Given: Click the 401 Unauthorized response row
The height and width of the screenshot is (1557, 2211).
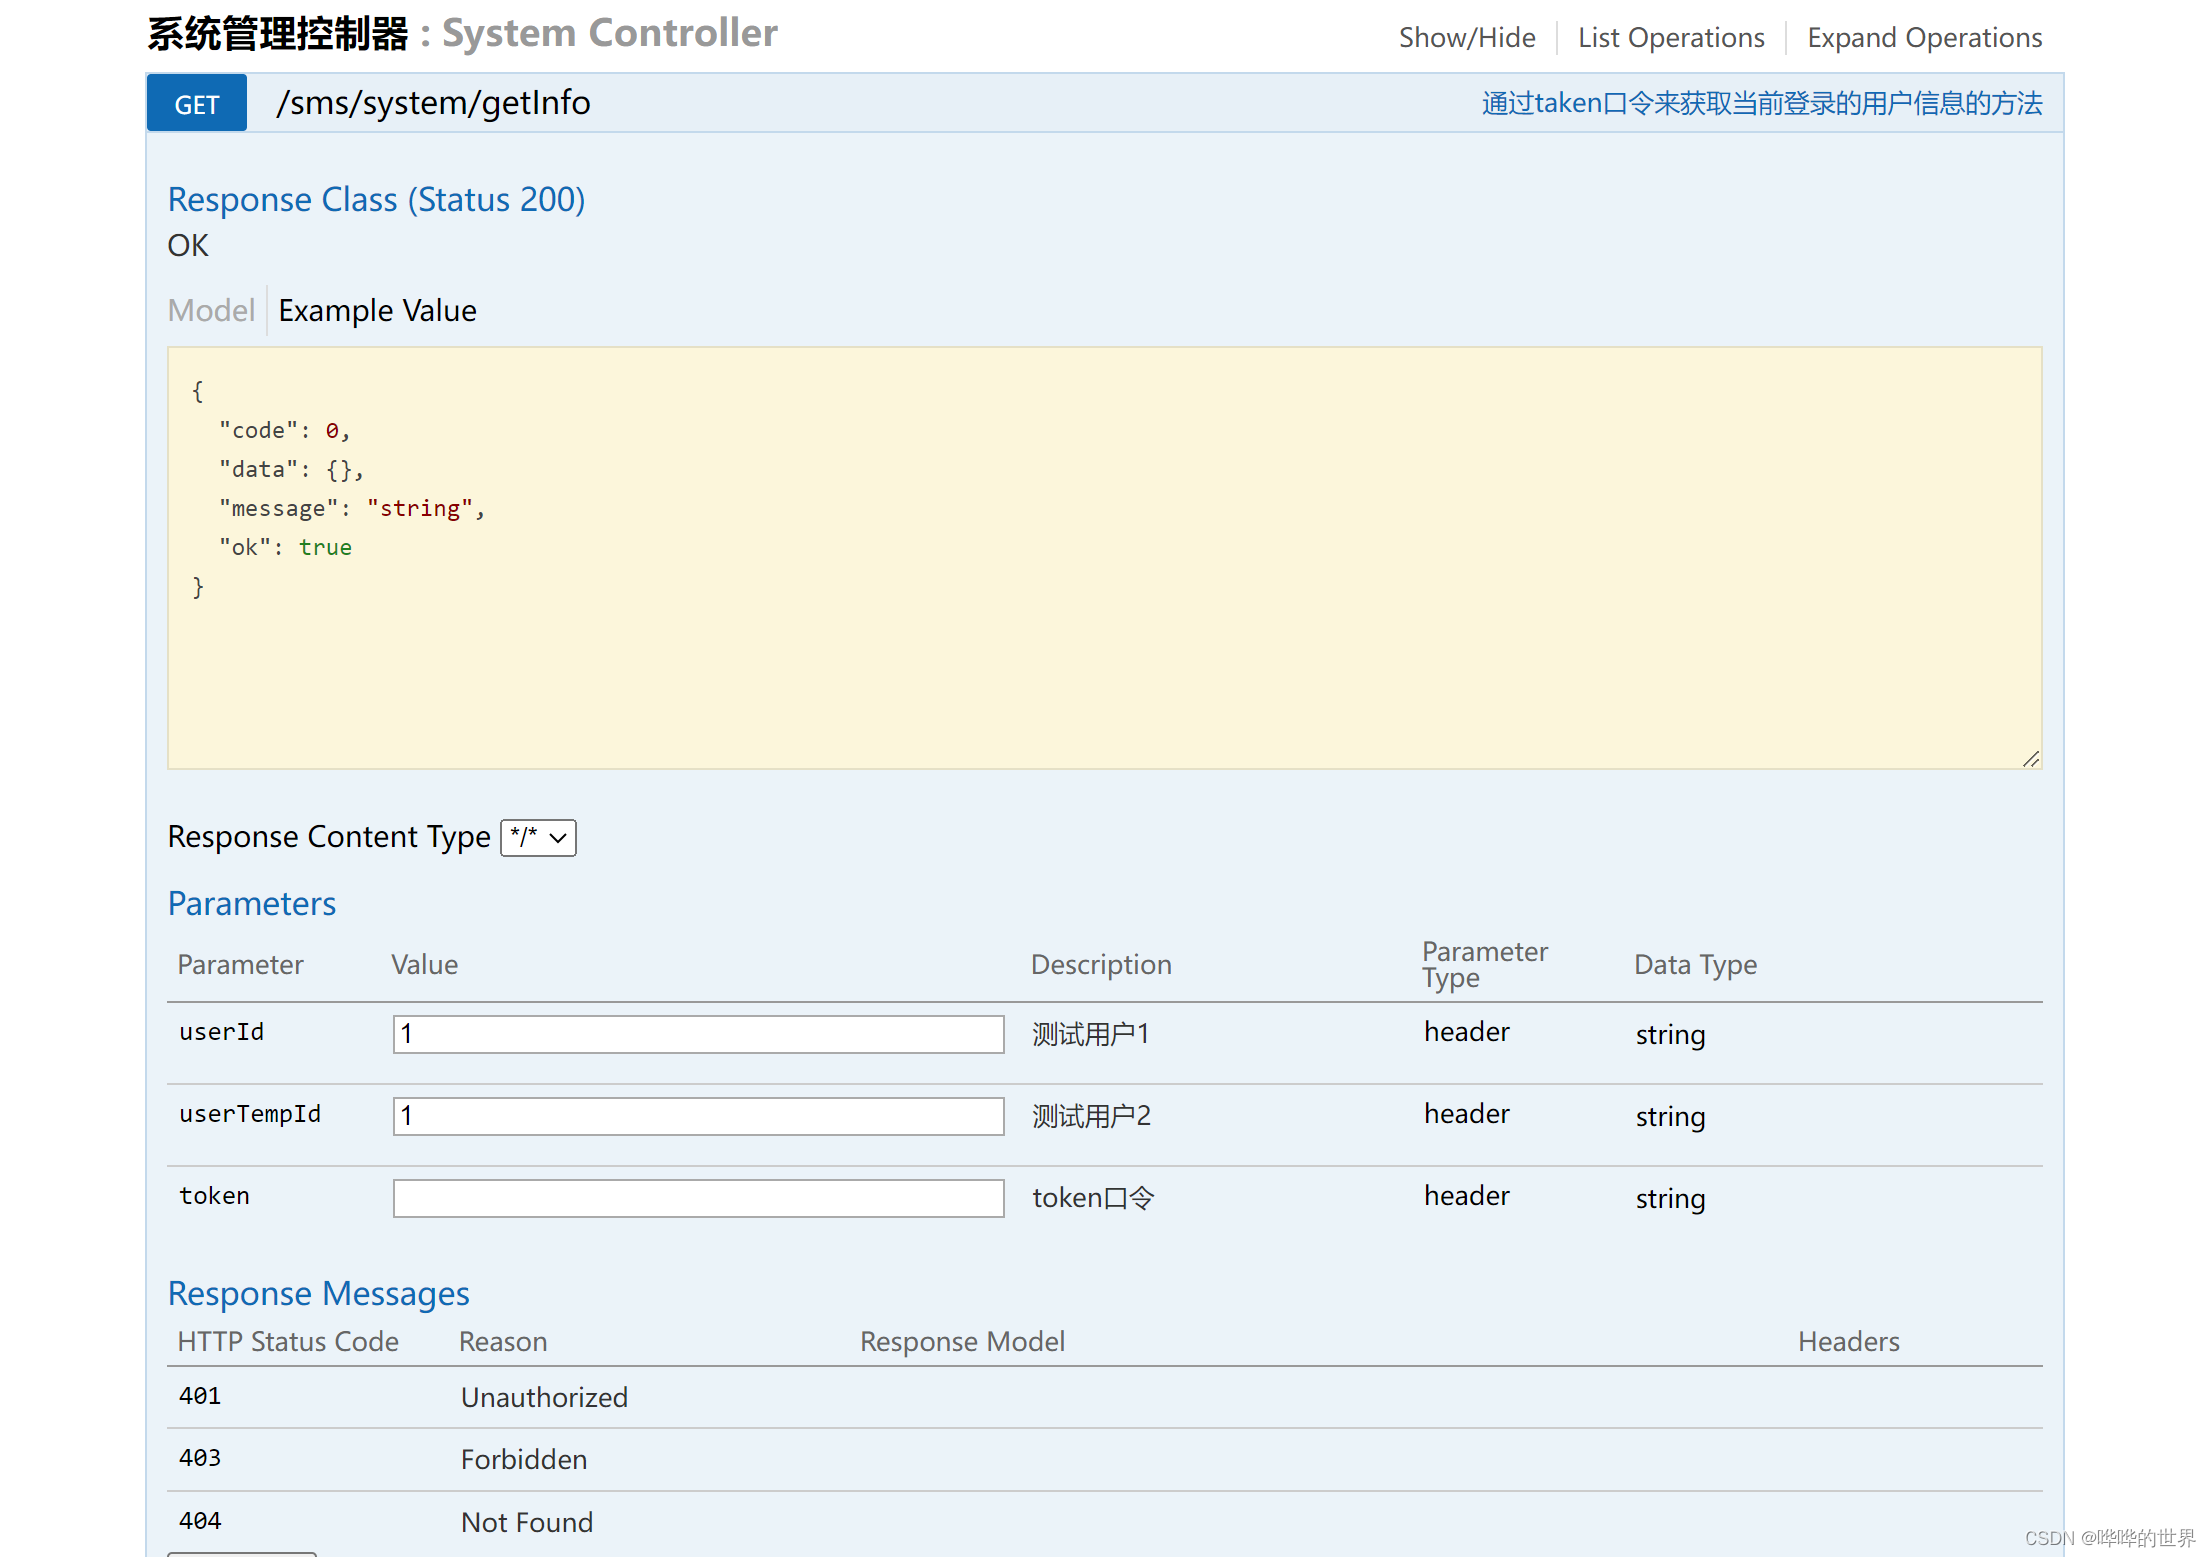Looking at the screenshot, I should tap(544, 1397).
